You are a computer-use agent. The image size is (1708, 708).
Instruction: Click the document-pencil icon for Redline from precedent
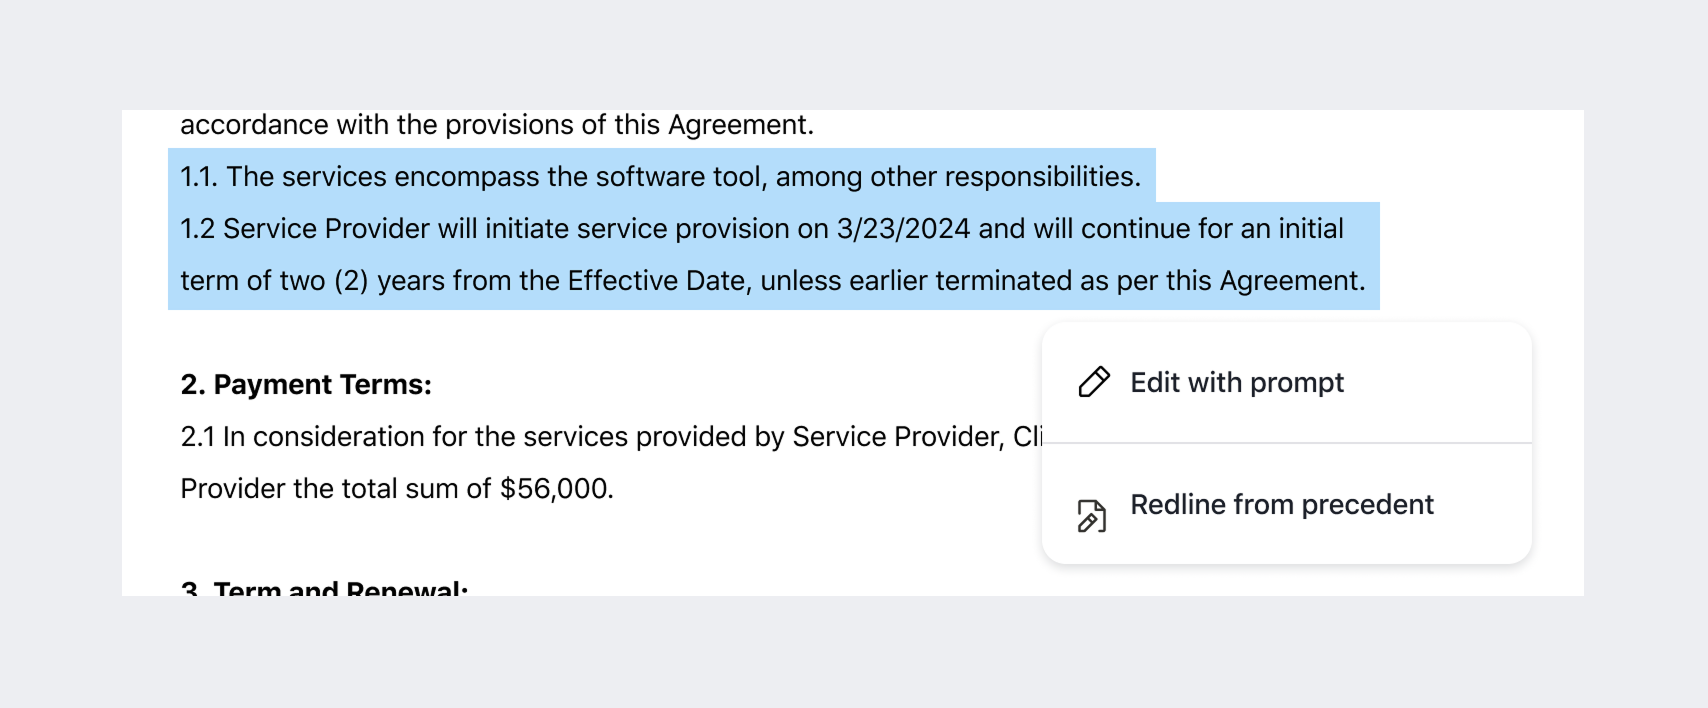tap(1092, 515)
